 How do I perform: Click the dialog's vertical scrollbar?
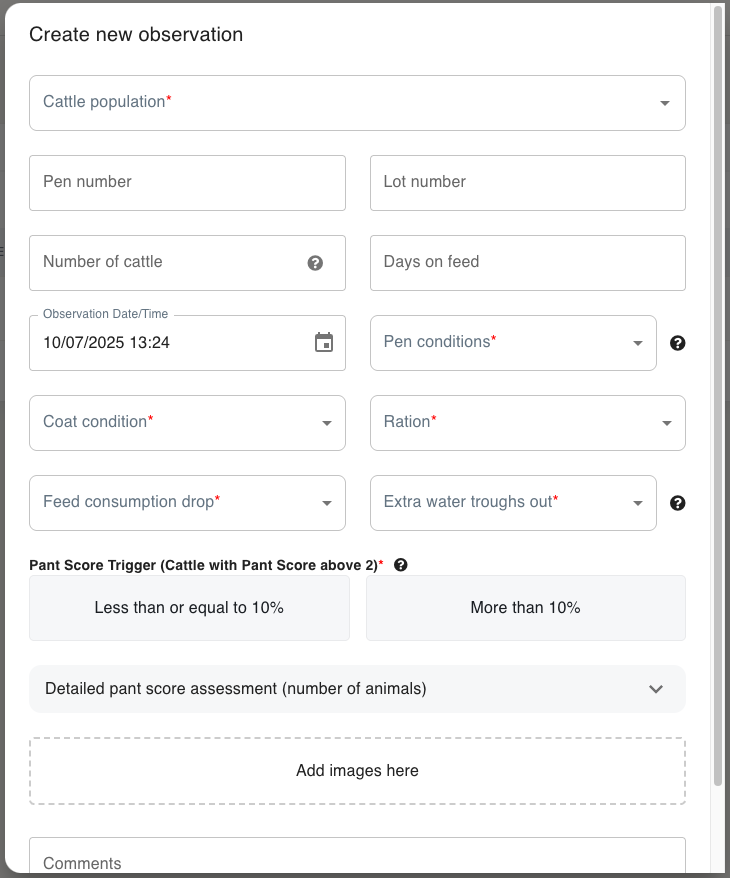pyautogui.click(x=717, y=400)
